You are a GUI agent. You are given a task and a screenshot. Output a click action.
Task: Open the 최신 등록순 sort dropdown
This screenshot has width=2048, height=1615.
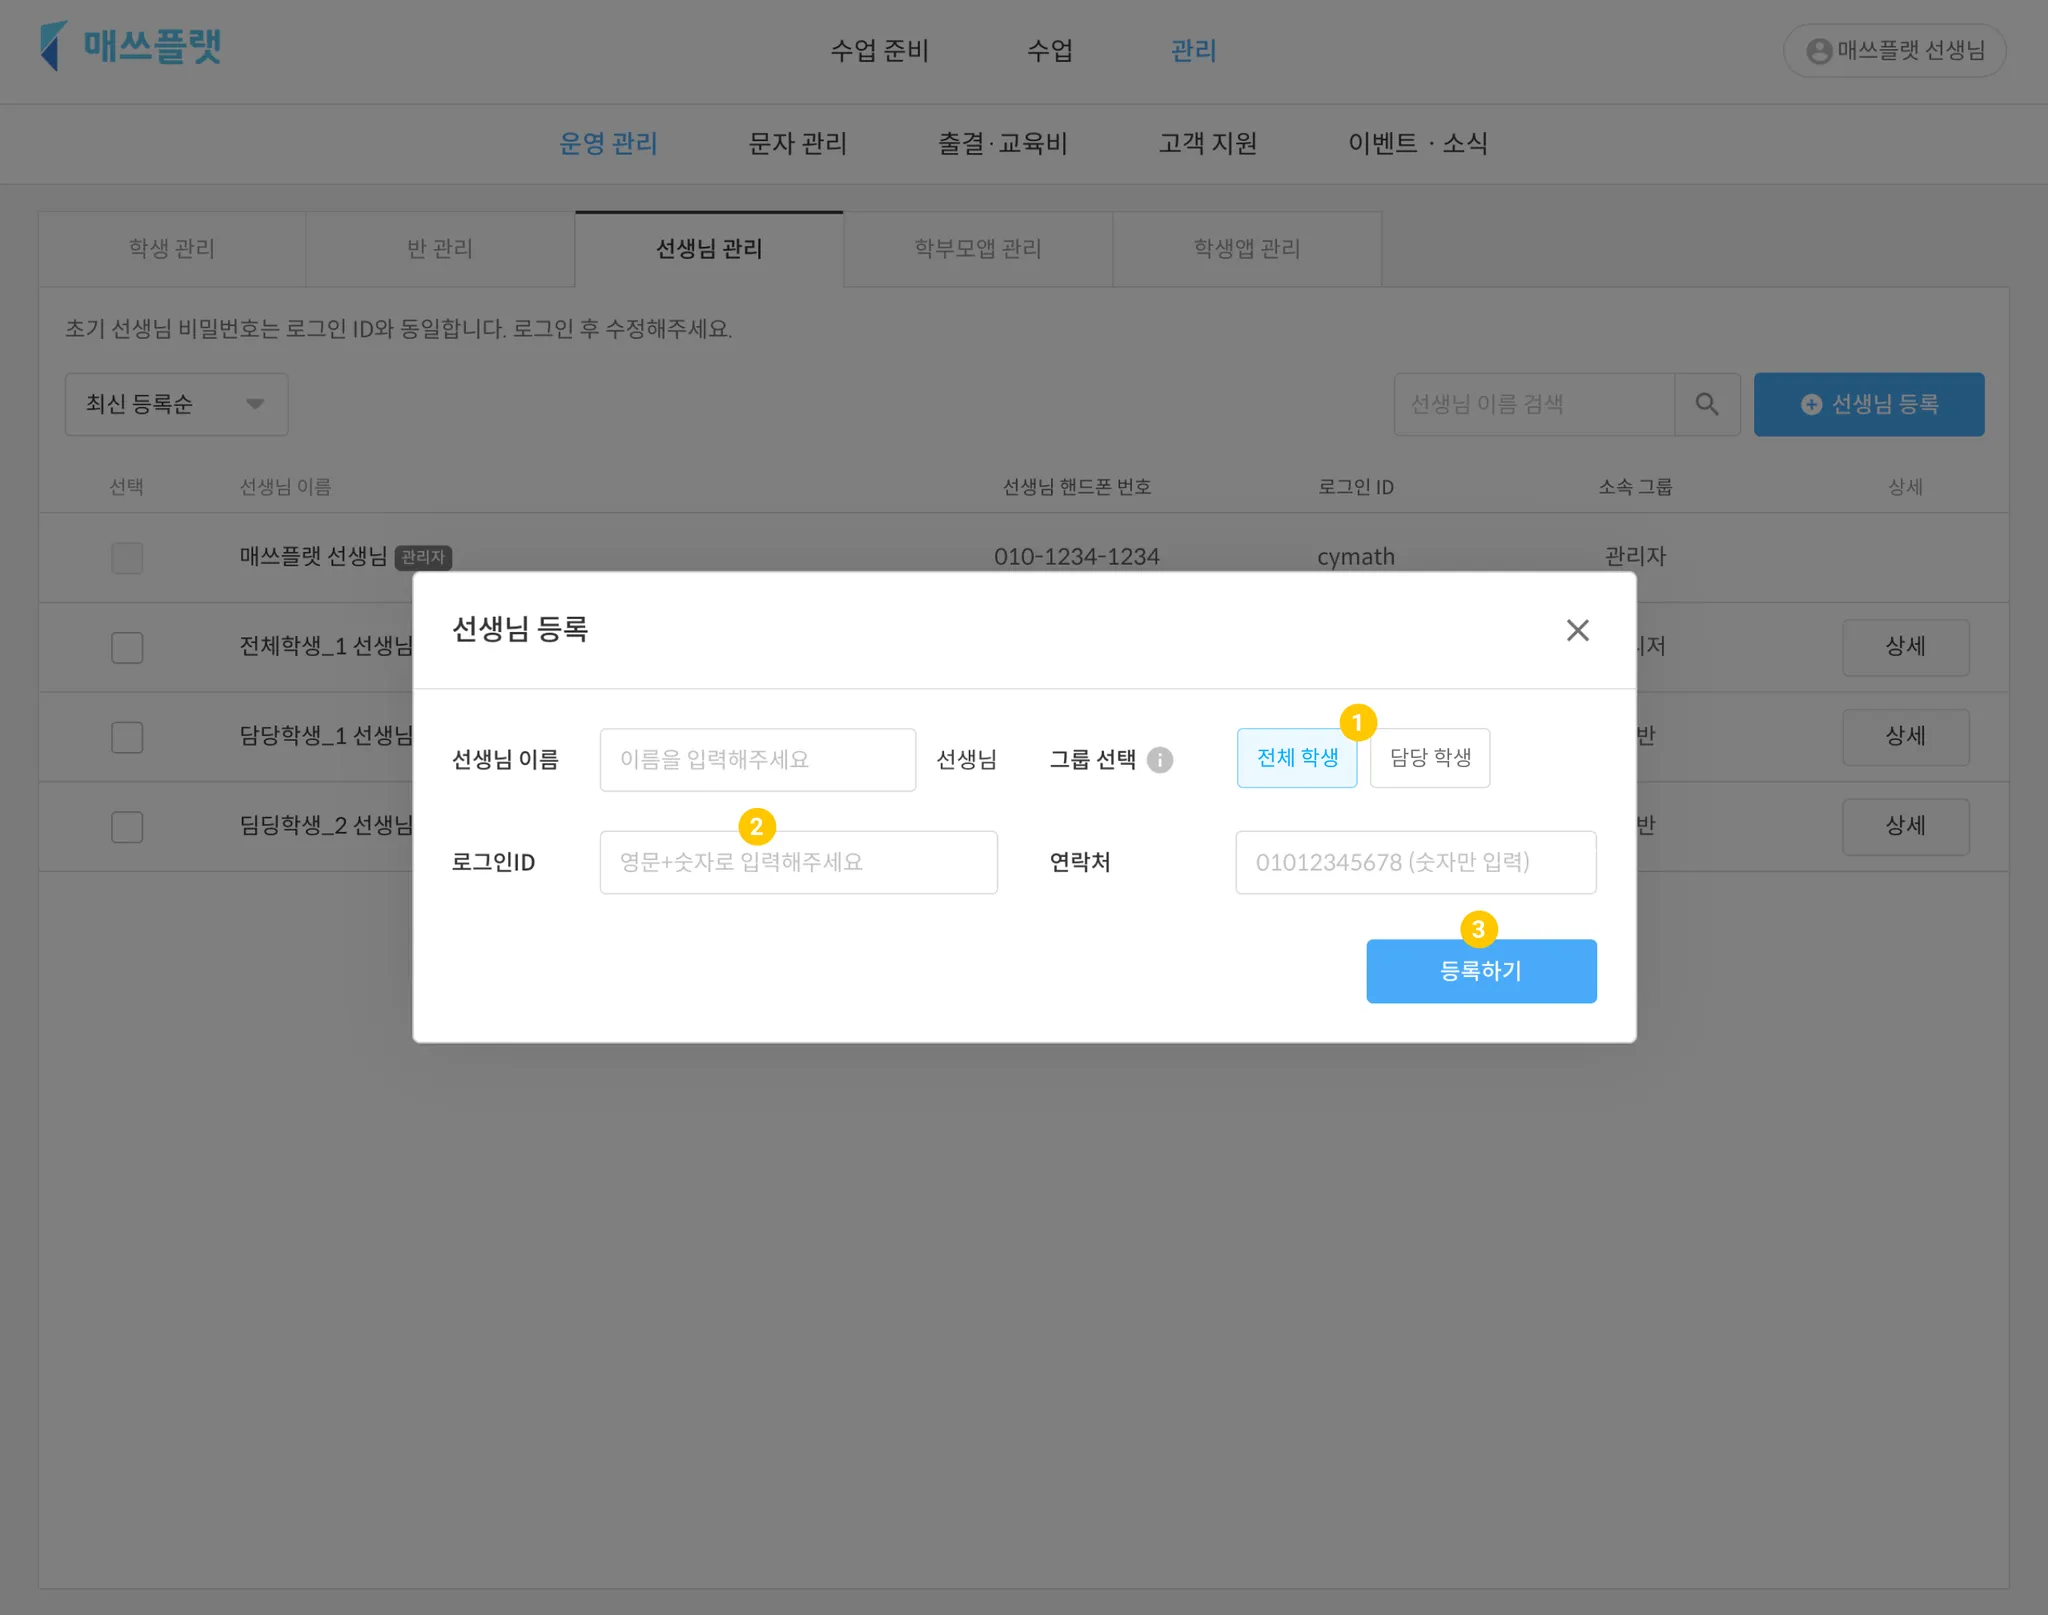point(176,404)
